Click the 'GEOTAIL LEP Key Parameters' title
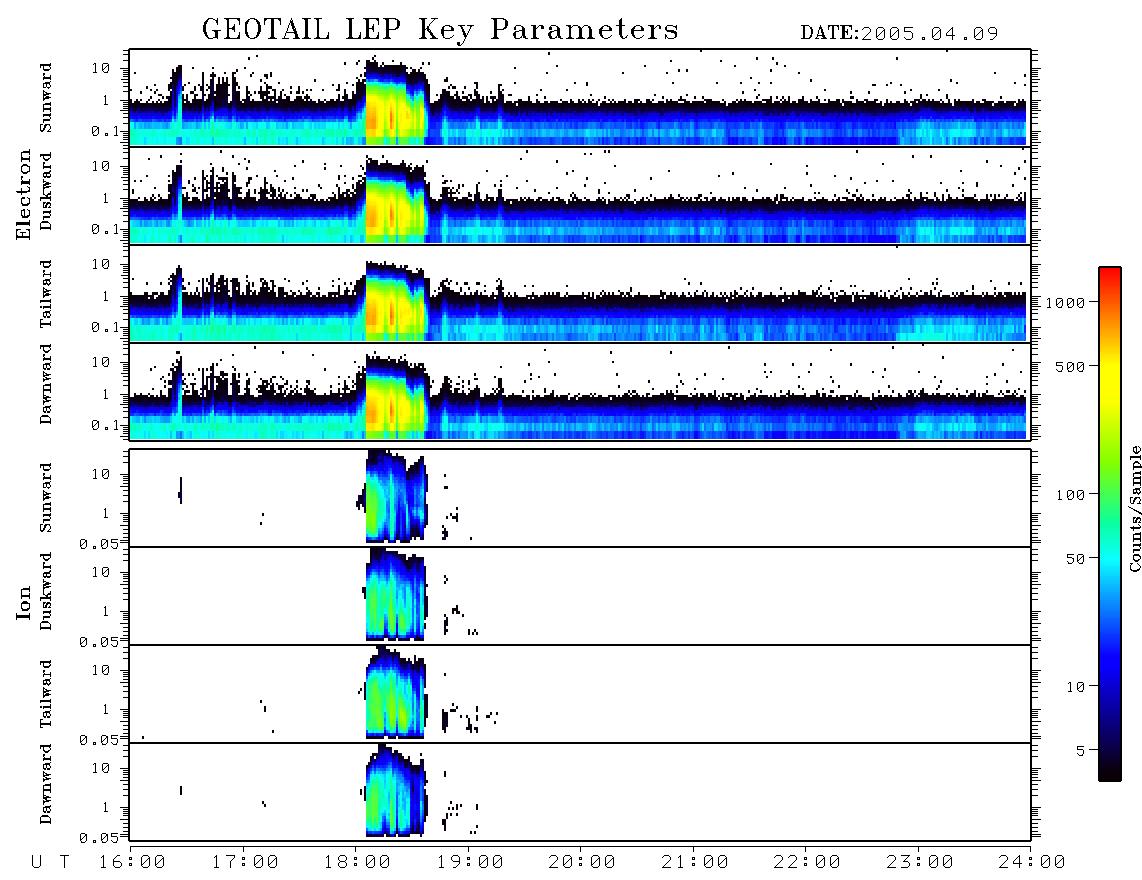 click(x=440, y=31)
